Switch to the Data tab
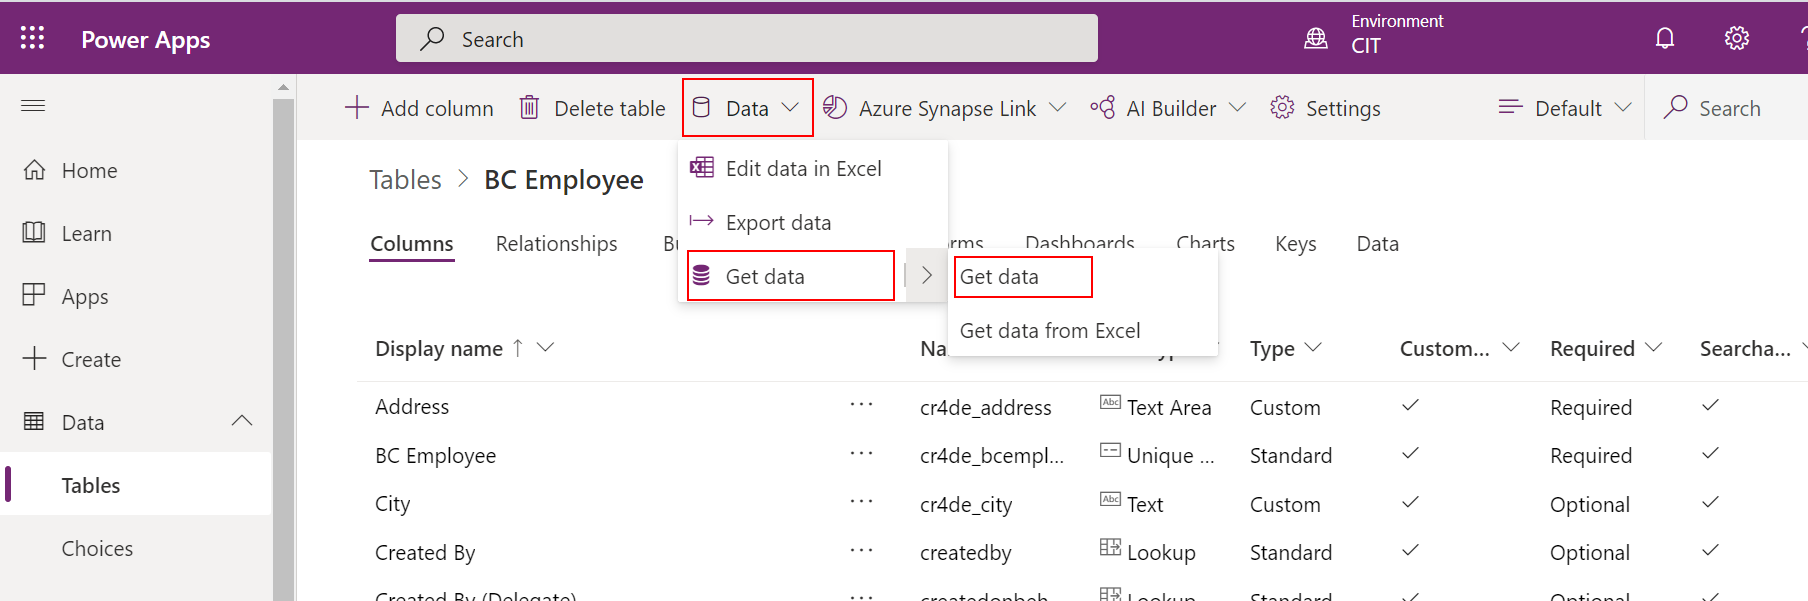 point(1377,244)
